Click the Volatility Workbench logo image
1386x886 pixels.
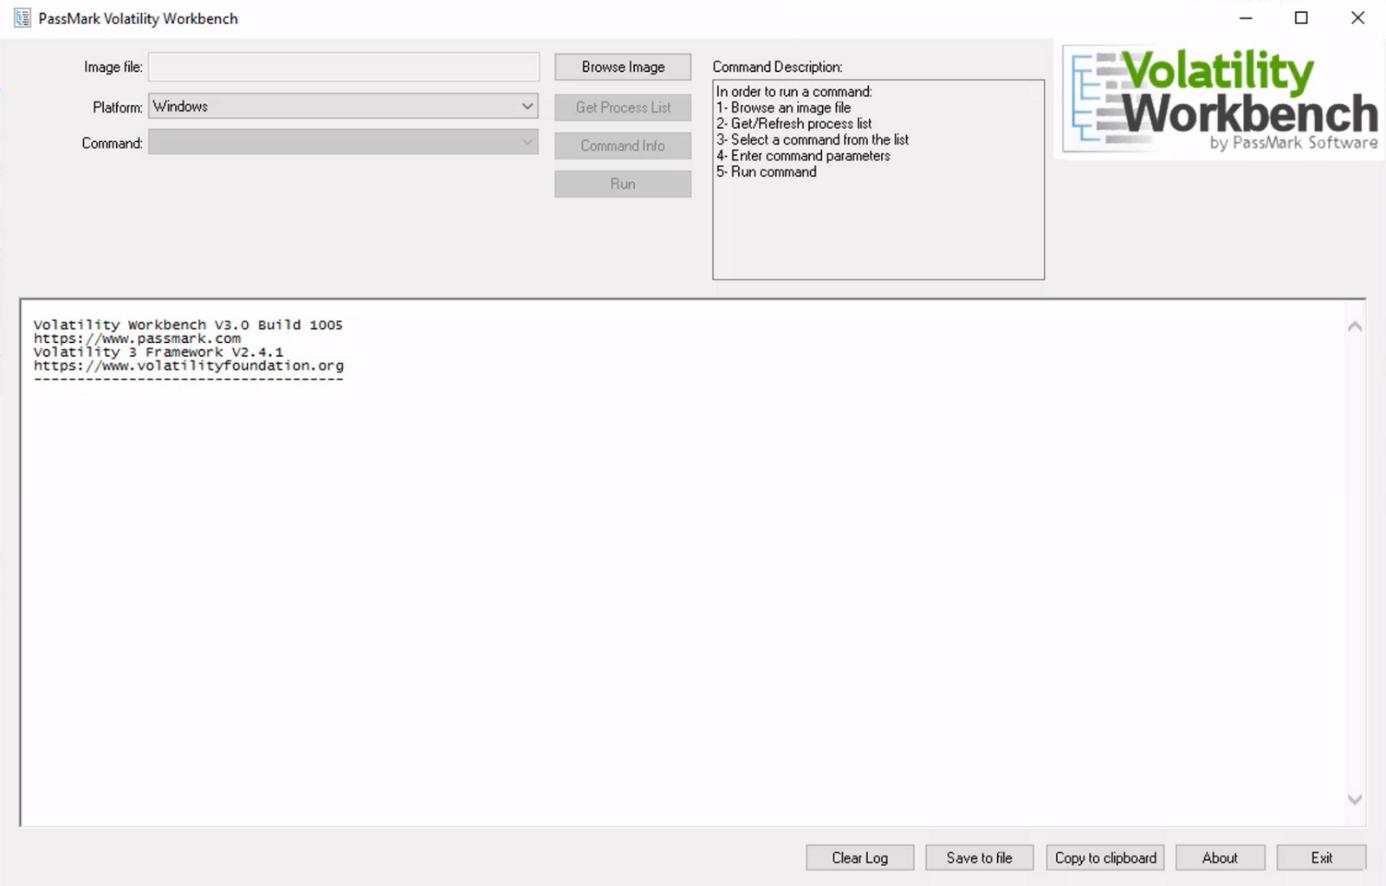(1221, 100)
